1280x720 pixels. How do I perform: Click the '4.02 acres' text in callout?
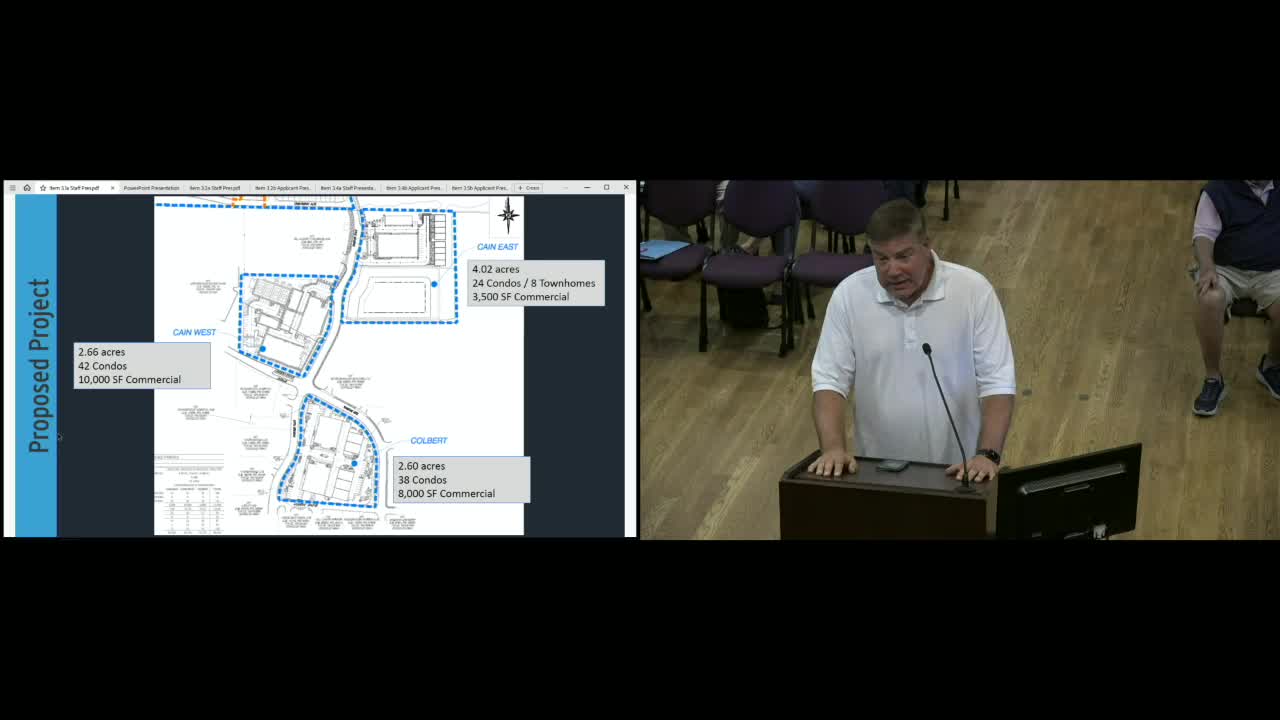[496, 269]
